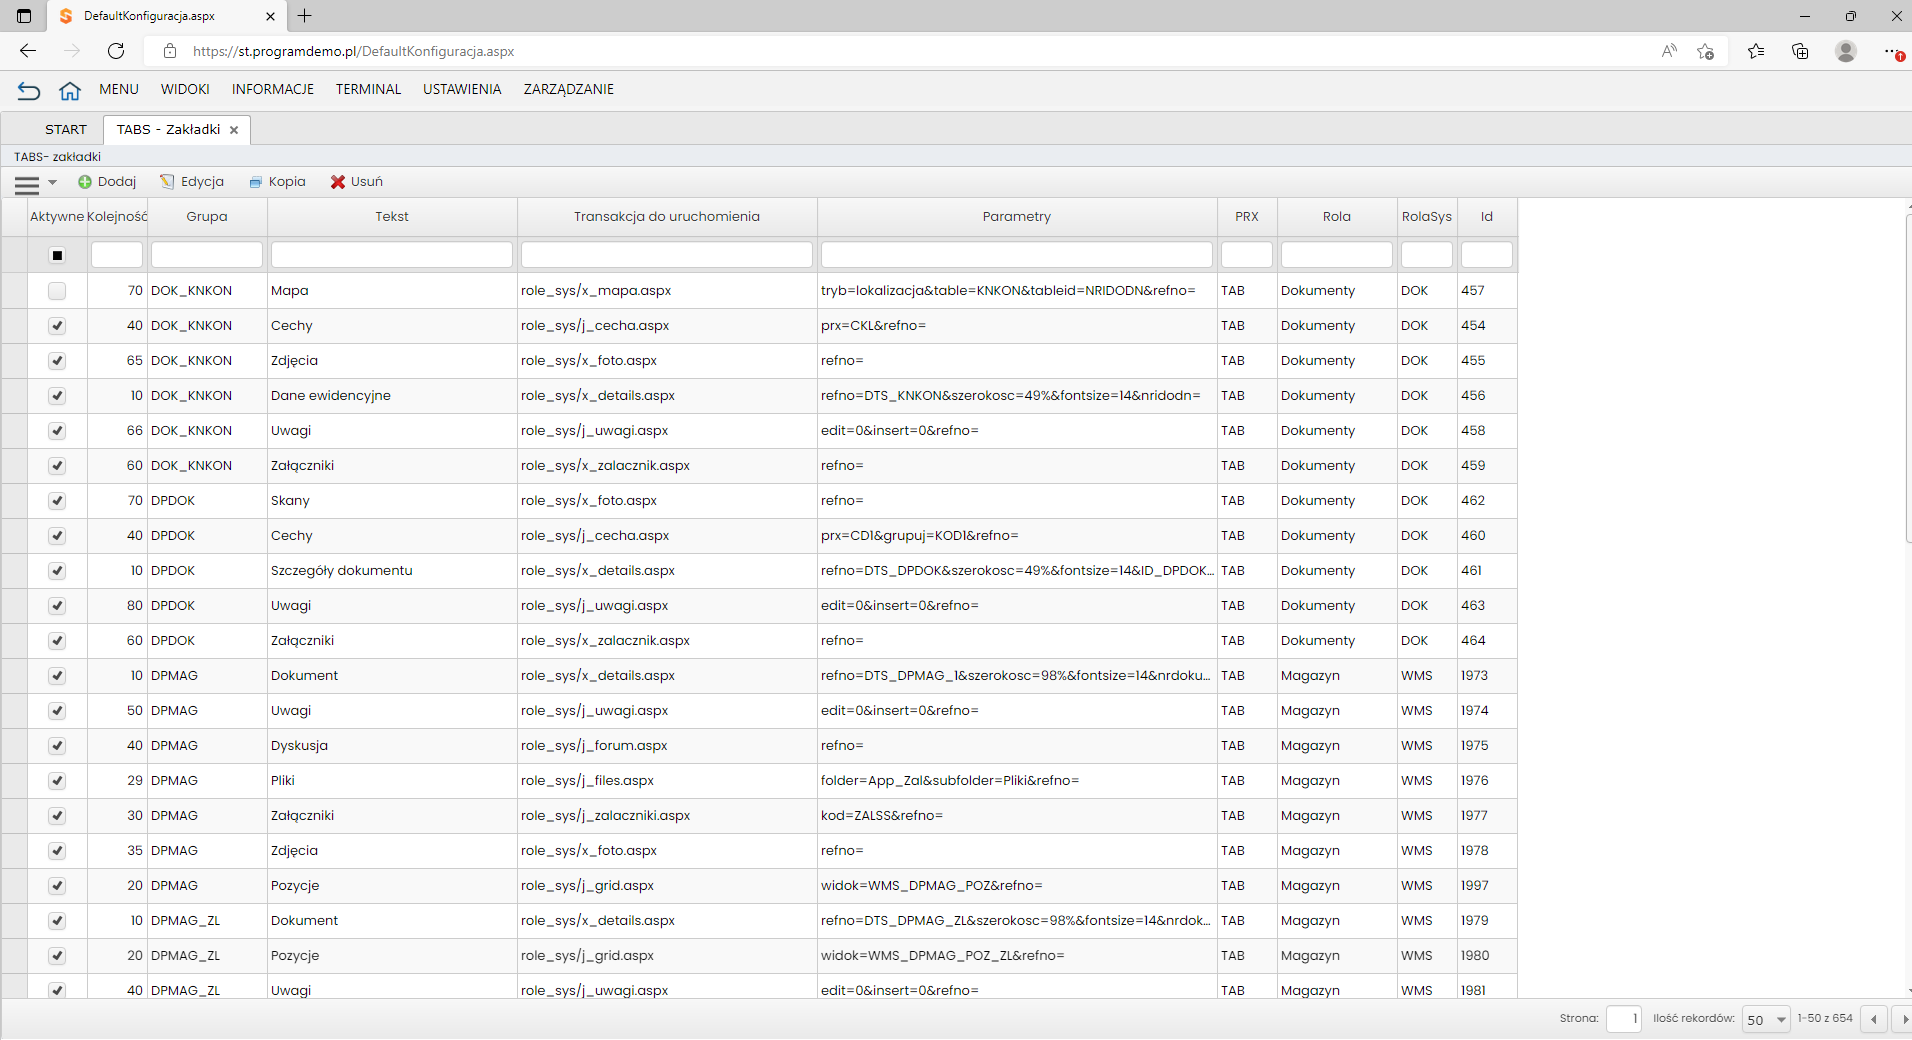Go to home via house icon
This screenshot has height=1040, width=1912.
69,91
